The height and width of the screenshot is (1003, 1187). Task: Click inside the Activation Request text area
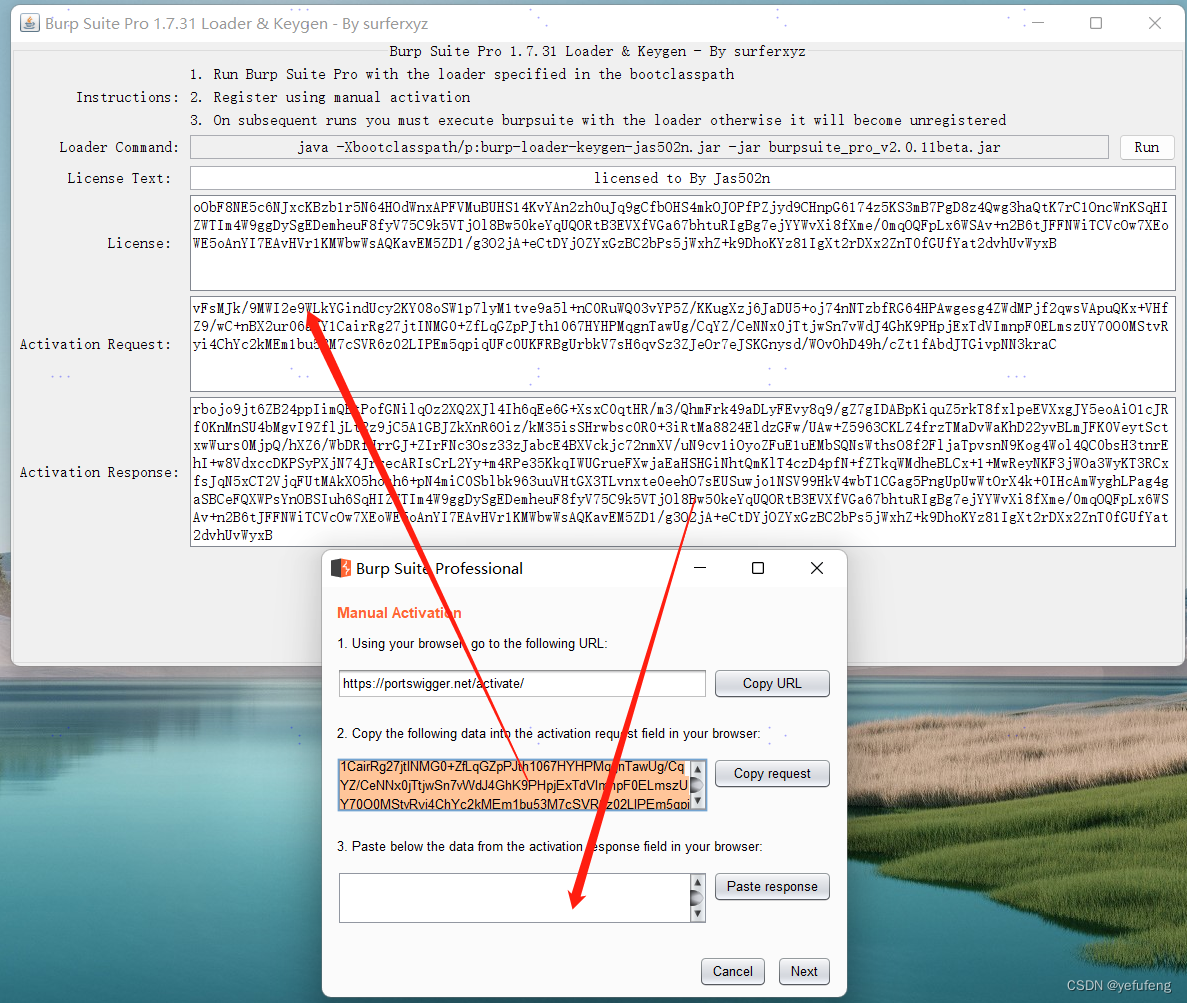682,344
